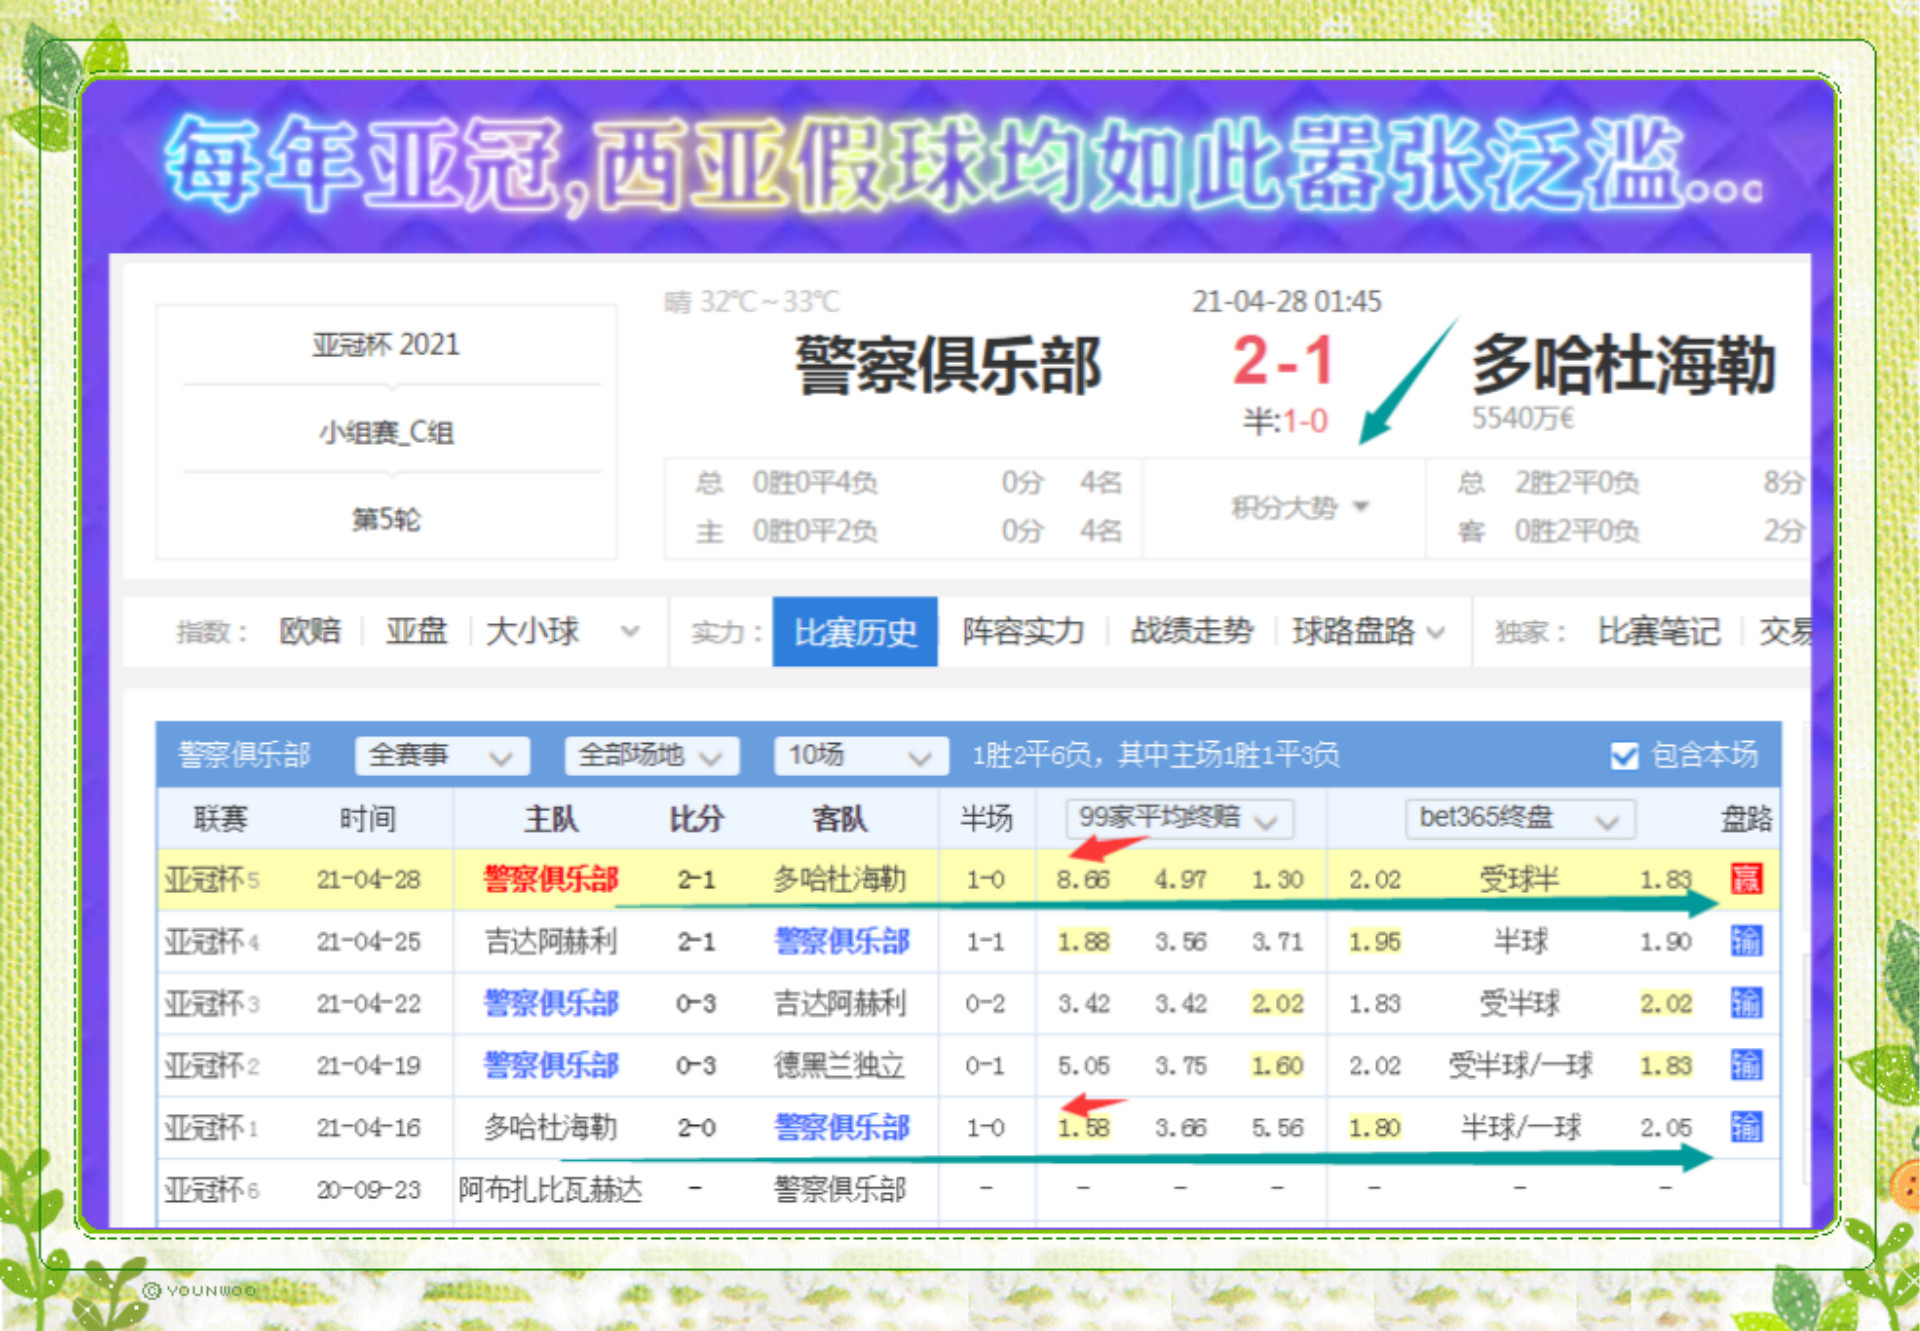Open the 大小球 tab
This screenshot has height=1331, width=1920.
click(x=532, y=632)
